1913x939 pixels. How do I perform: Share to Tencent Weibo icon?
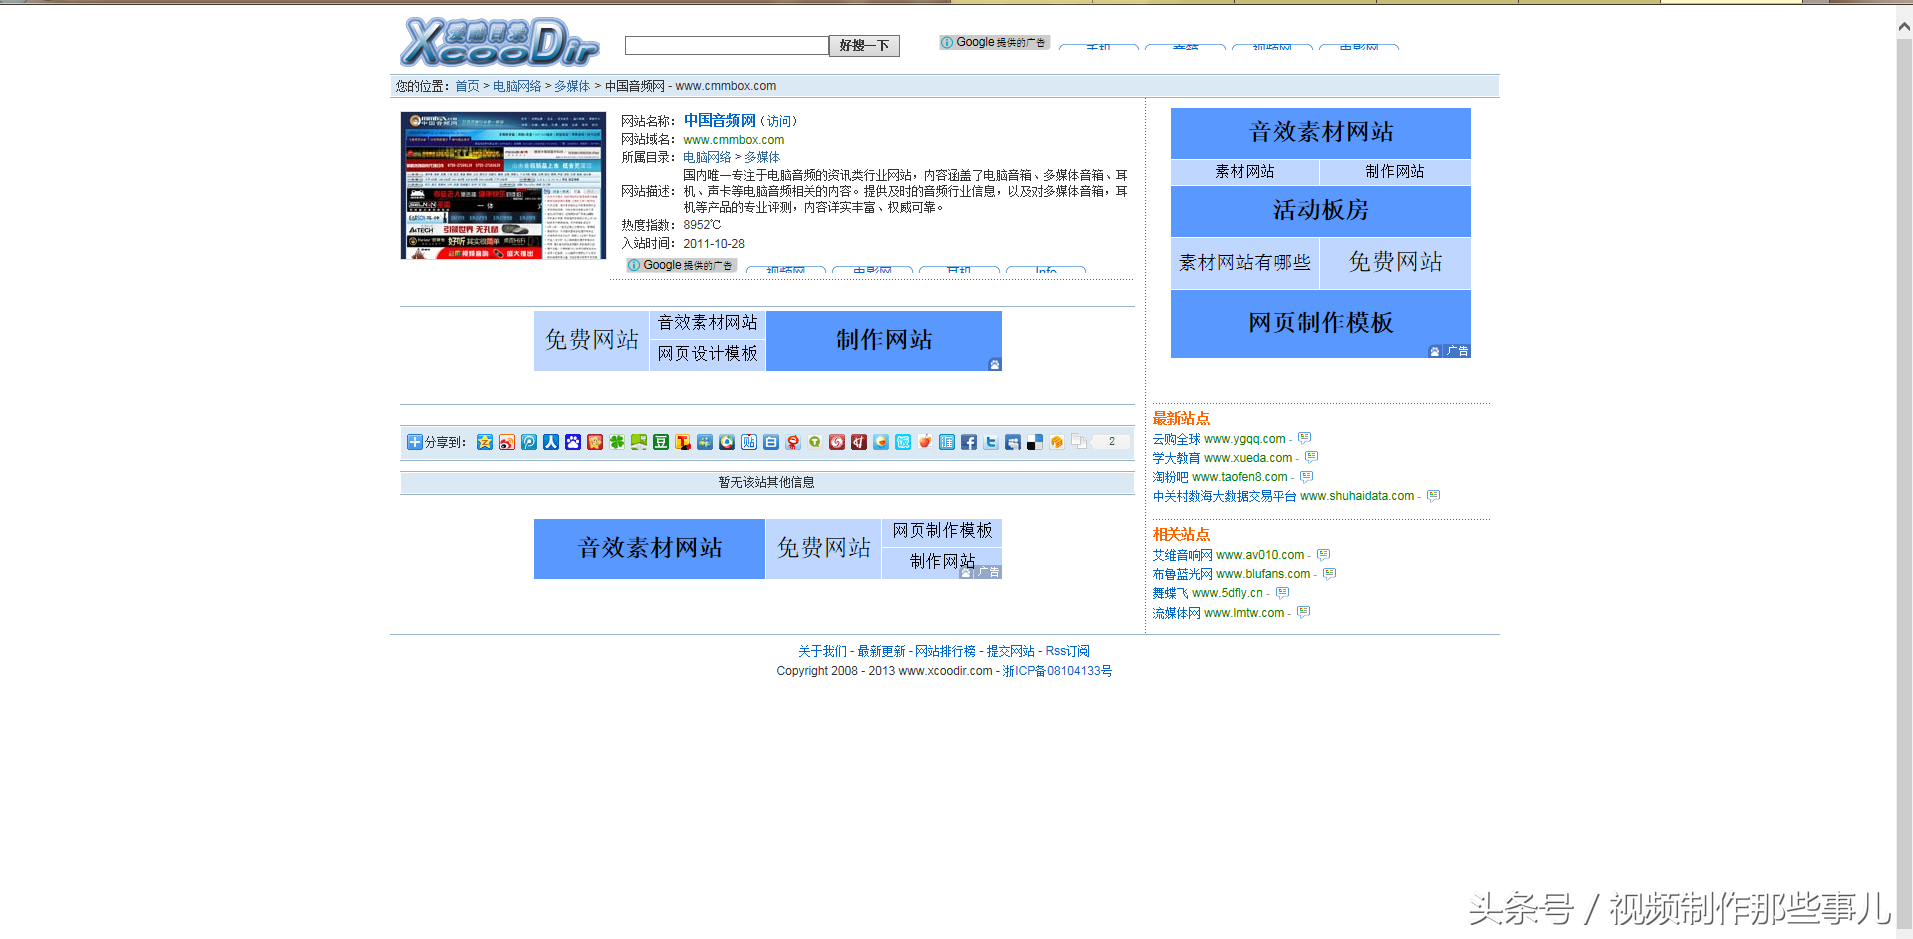pyautogui.click(x=529, y=442)
